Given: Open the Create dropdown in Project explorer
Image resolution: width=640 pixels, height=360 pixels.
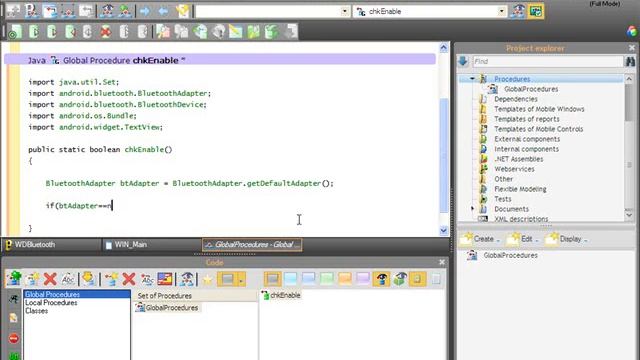Looking at the screenshot, I should coord(480,239).
